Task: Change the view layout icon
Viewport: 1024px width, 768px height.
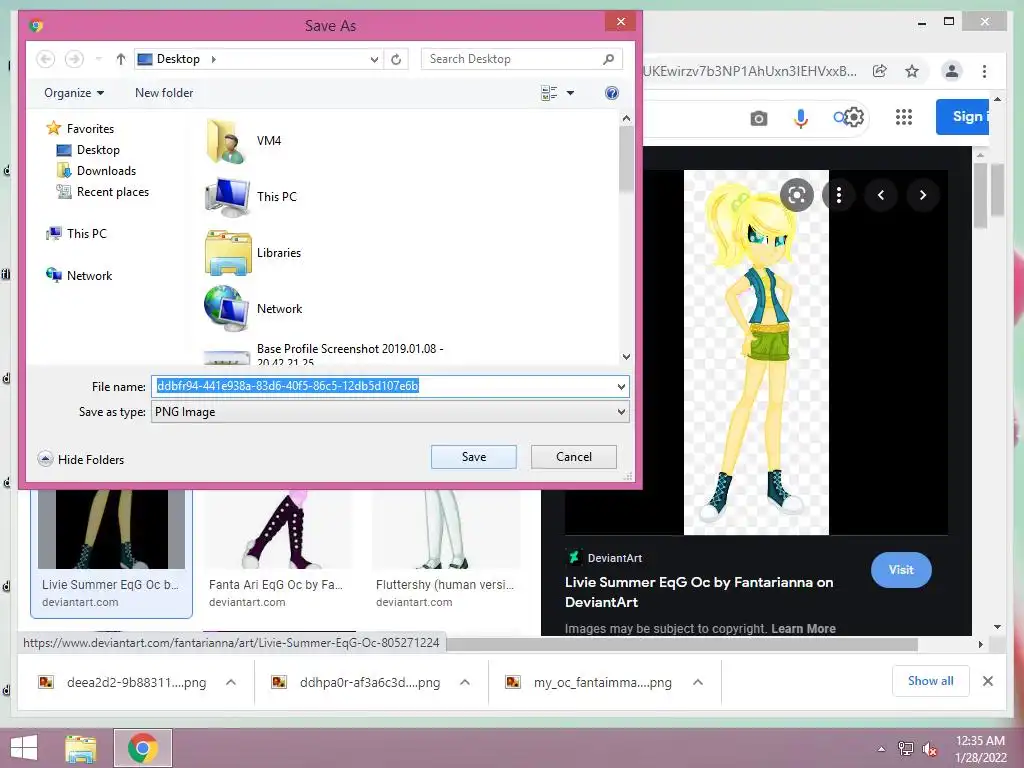Action: (x=549, y=93)
